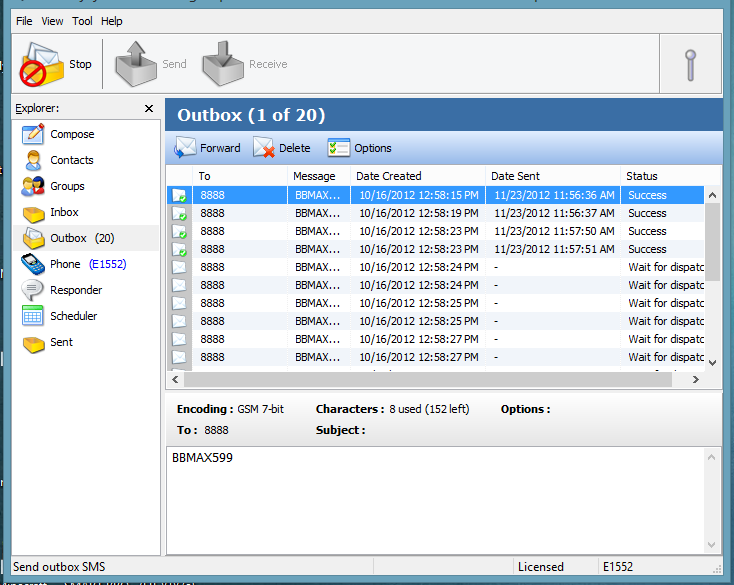This screenshot has width=734, height=585.
Task: Click the pin icon in toolbar
Action: (689, 65)
